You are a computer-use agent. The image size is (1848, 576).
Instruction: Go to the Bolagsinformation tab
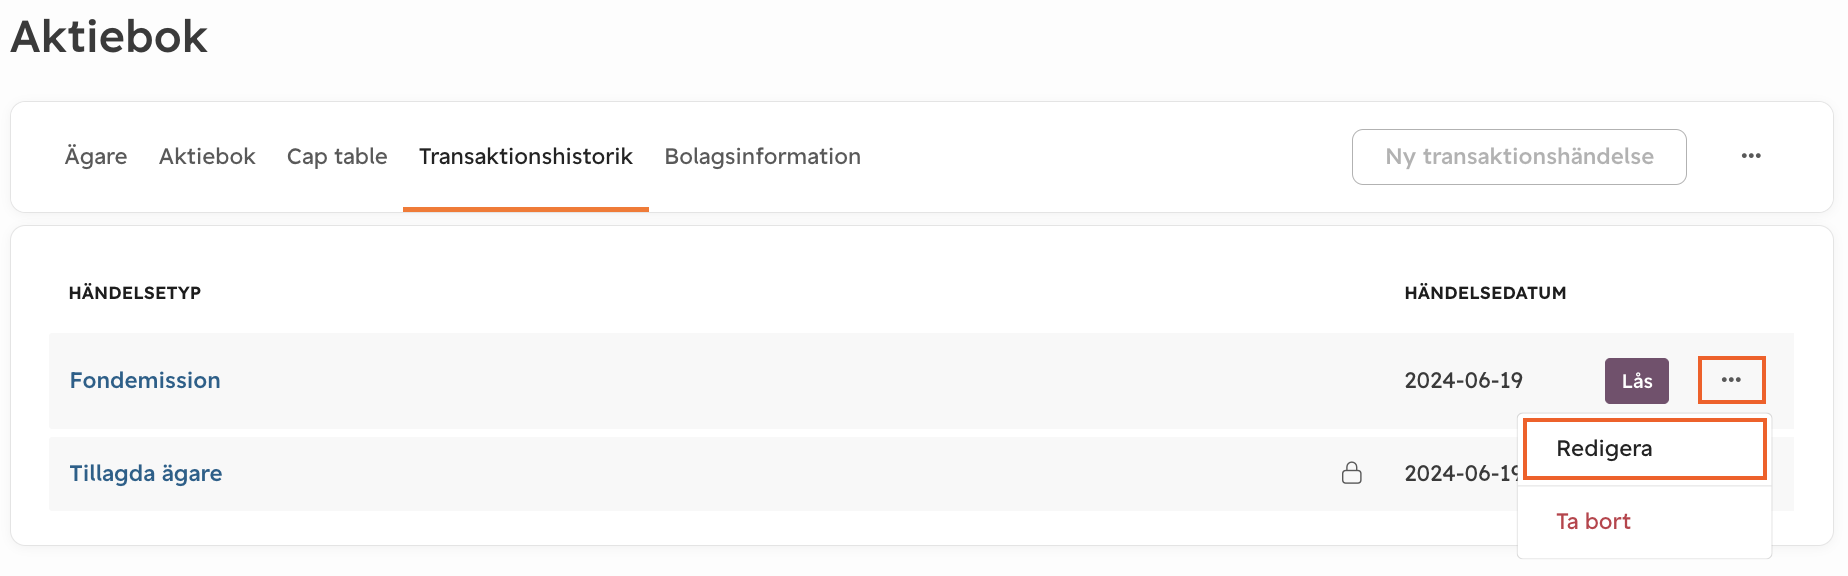coord(763,156)
